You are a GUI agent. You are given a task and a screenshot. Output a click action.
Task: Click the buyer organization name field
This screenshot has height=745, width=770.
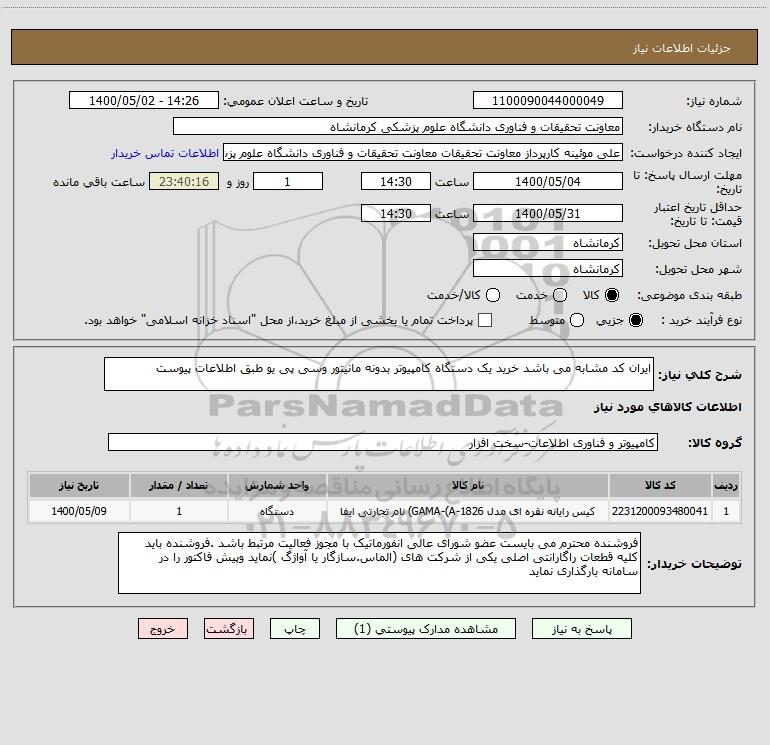(x=398, y=127)
